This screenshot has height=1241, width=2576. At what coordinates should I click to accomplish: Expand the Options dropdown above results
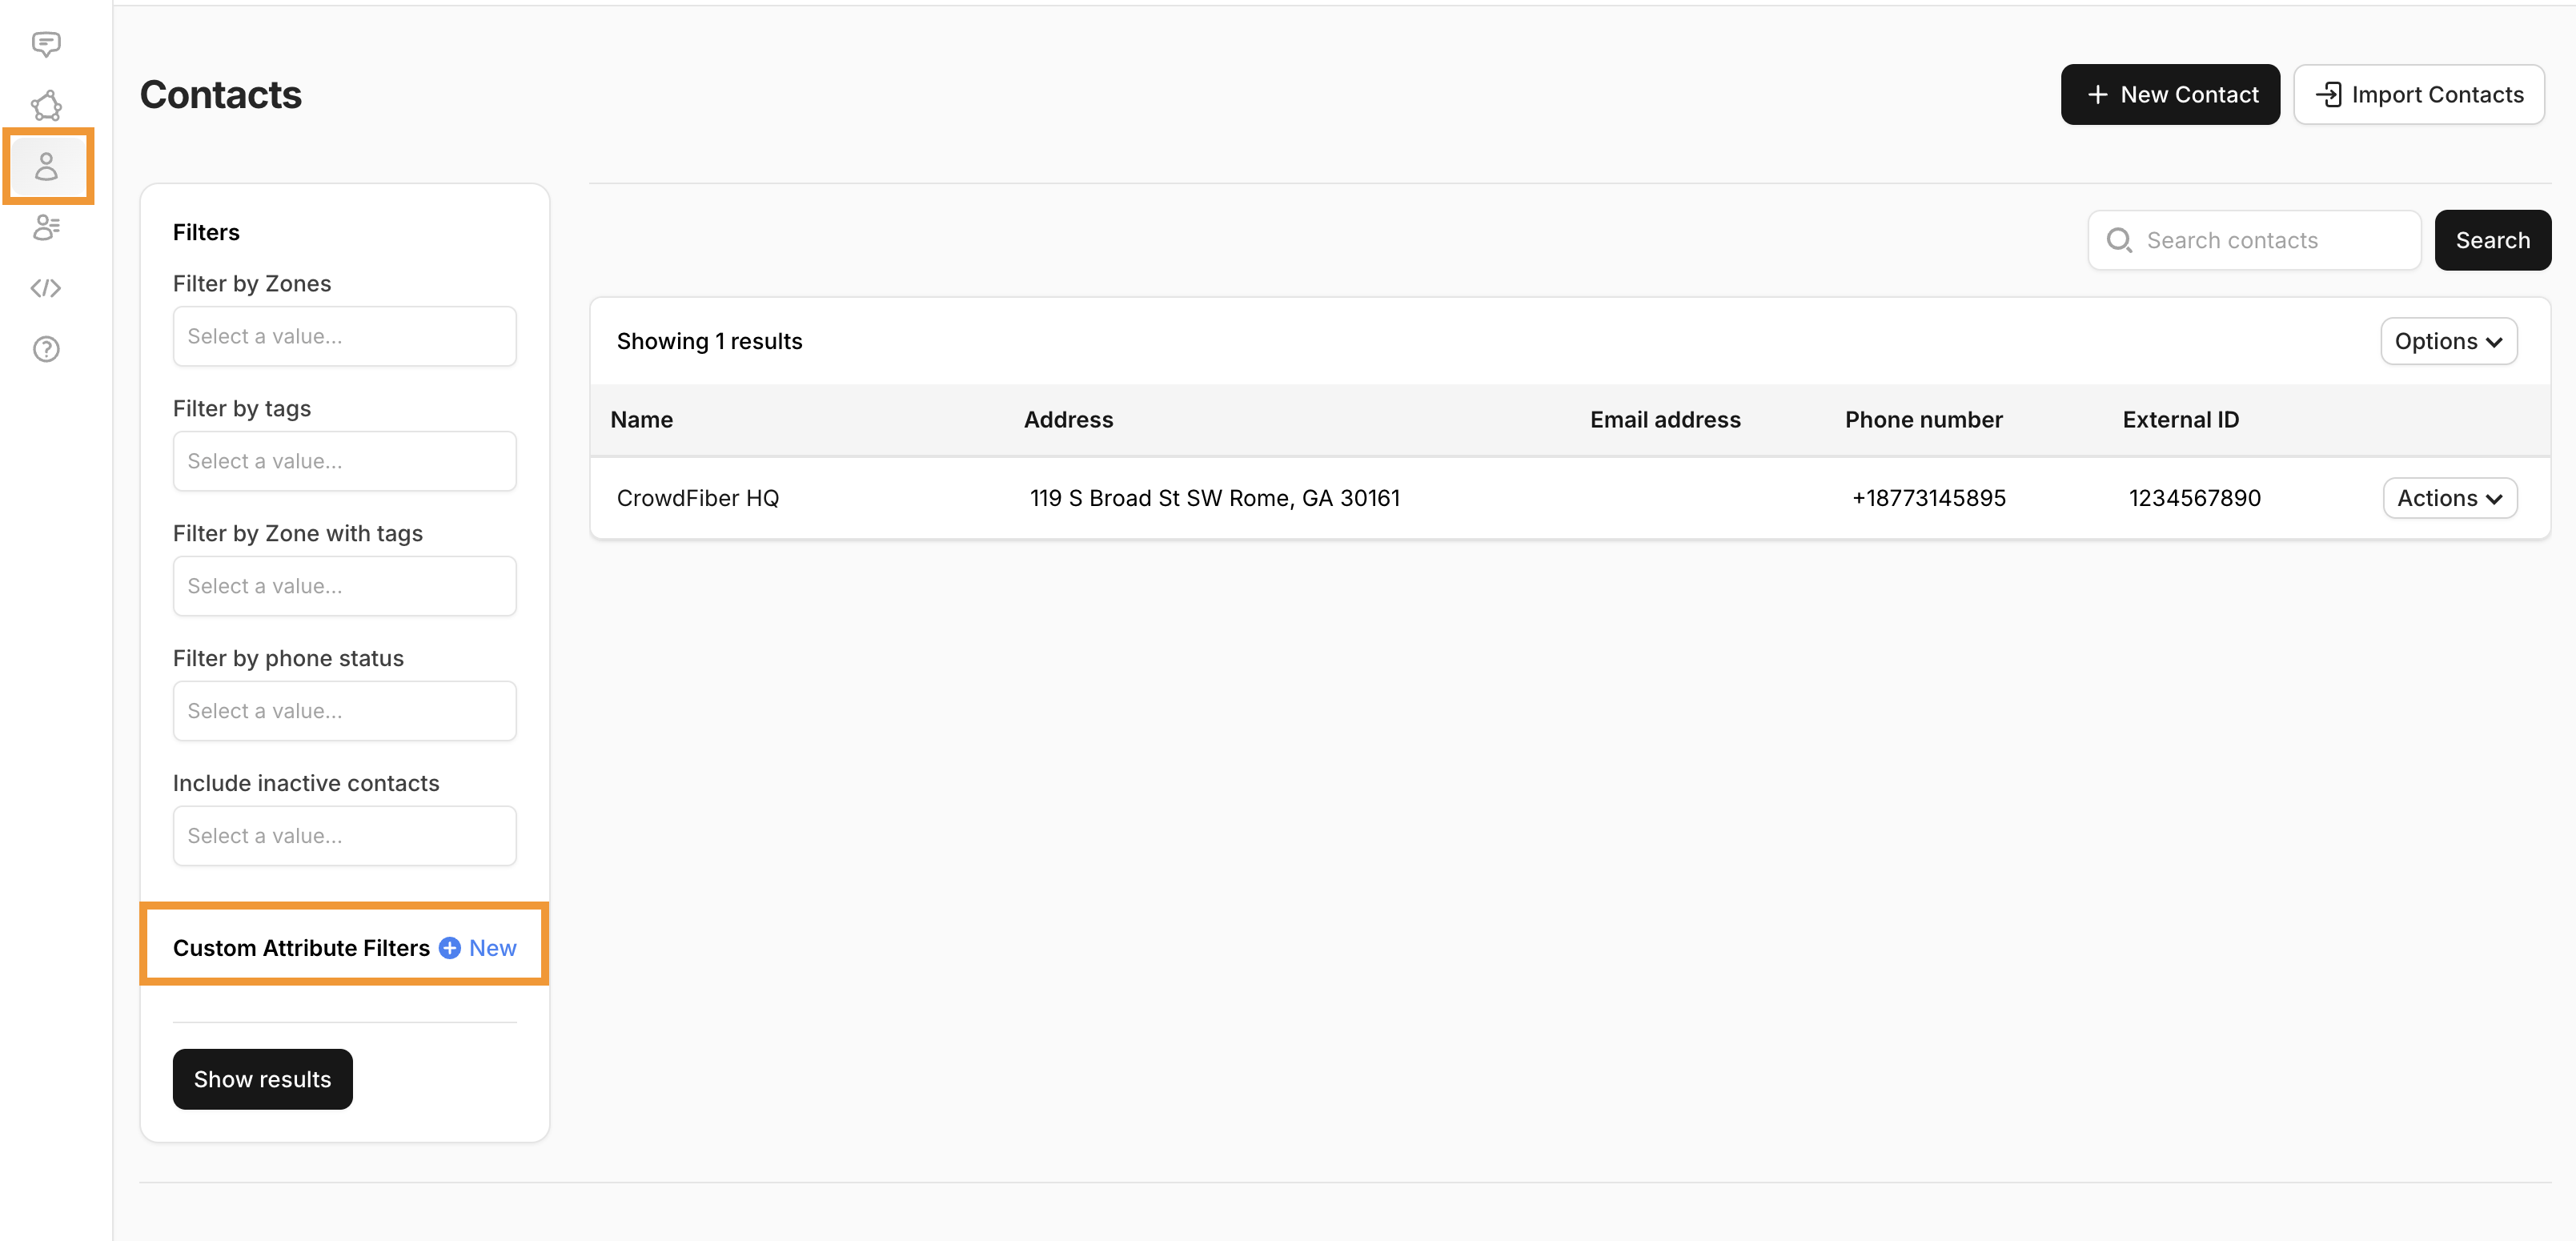point(2448,341)
